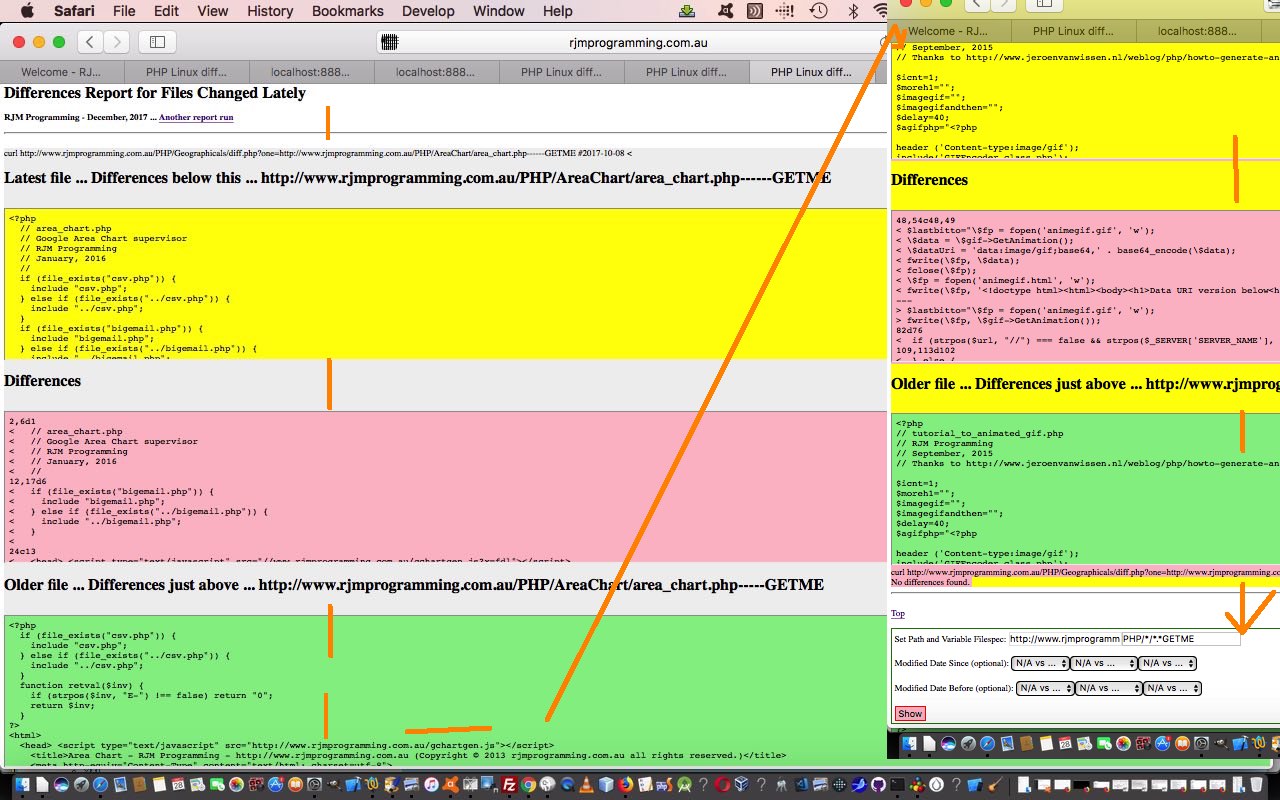Open the Window menu
This screenshot has height=800, width=1280.
click(498, 11)
